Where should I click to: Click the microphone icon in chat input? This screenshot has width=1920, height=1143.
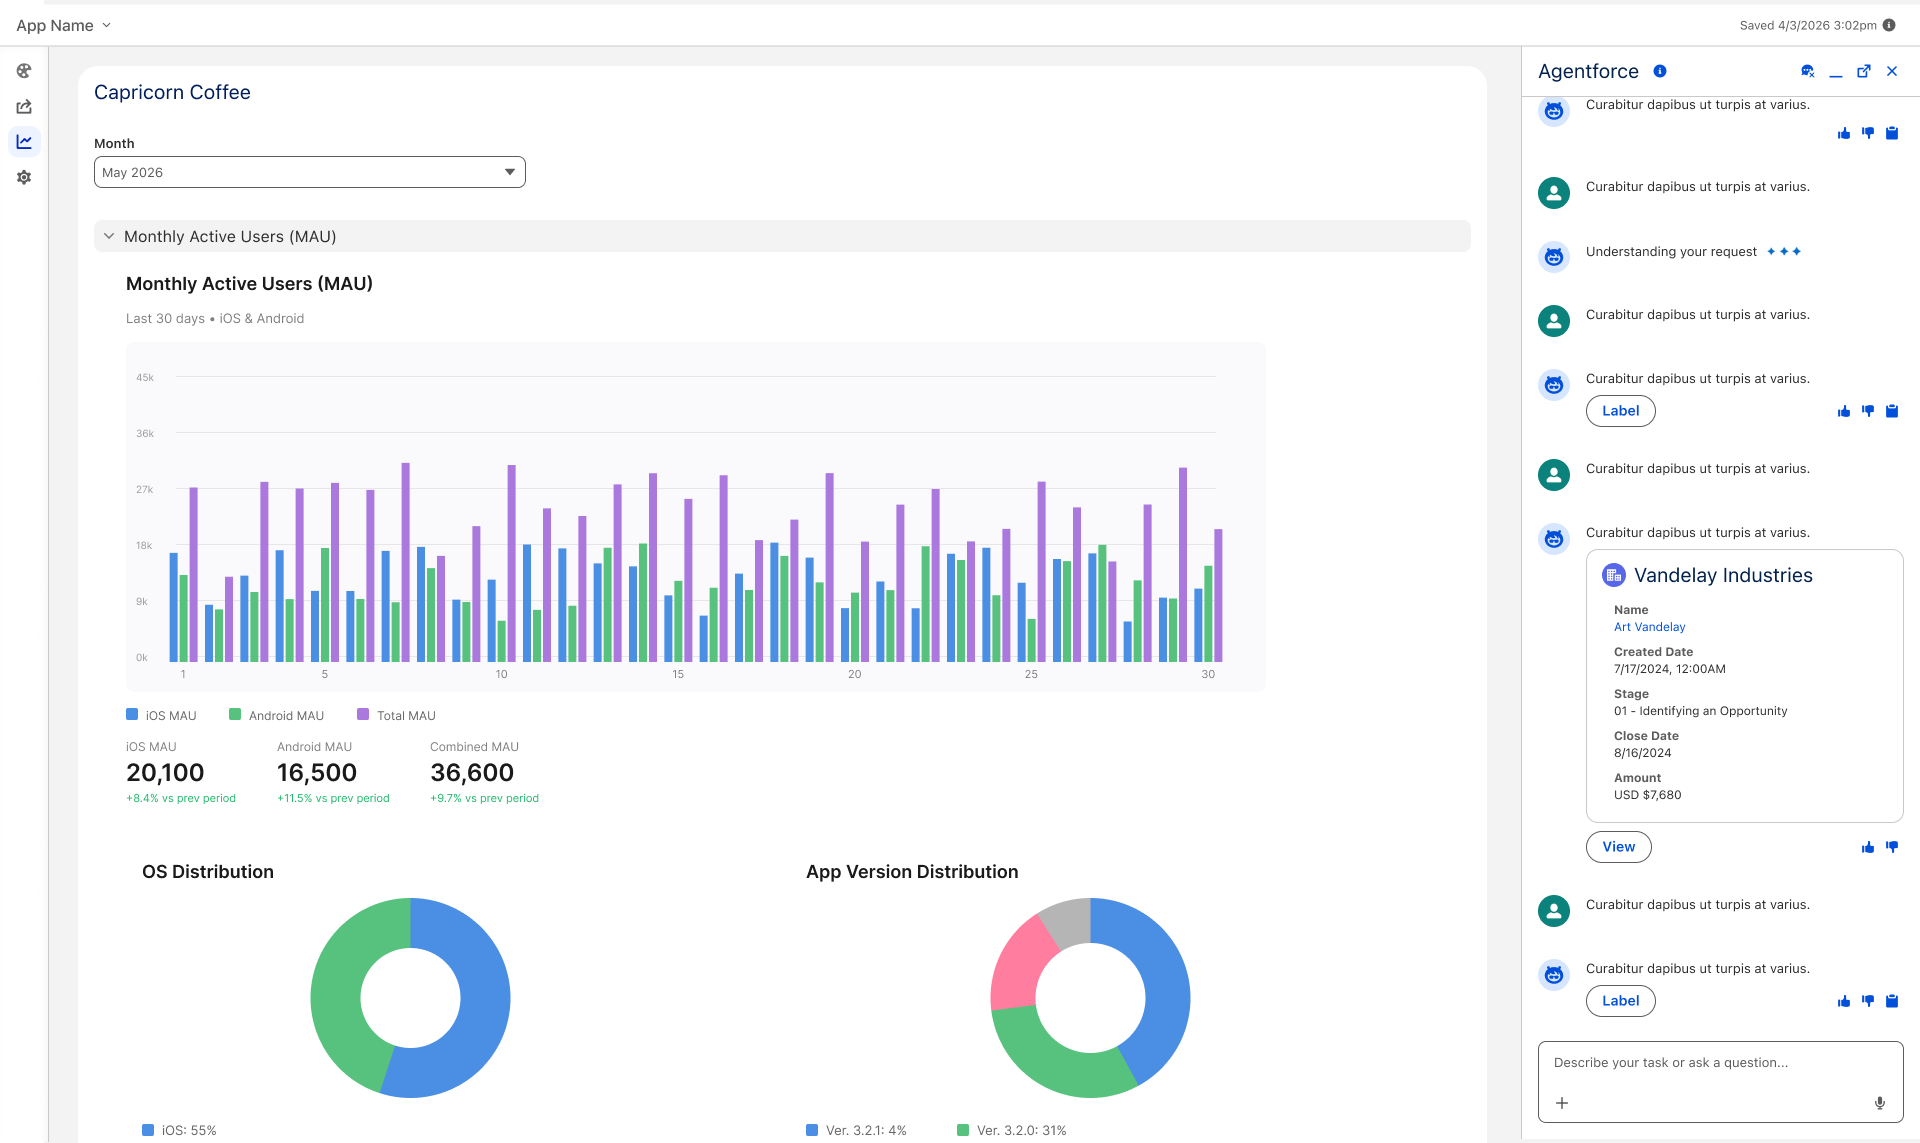click(1880, 1103)
